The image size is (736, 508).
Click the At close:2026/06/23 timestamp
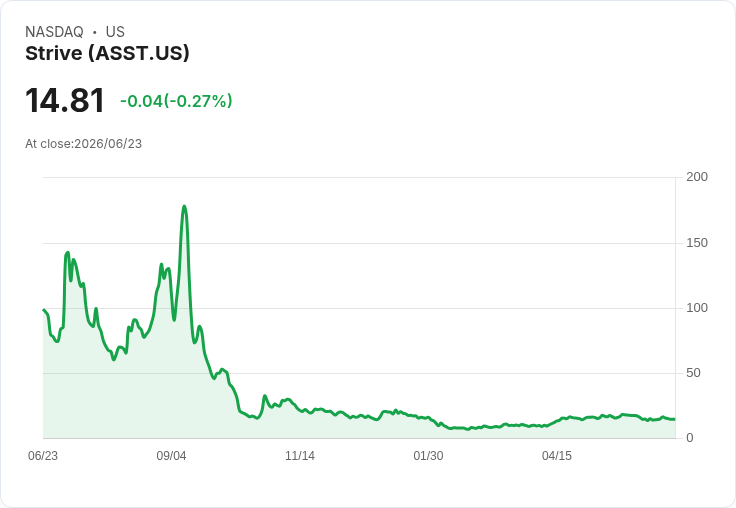[x=84, y=144]
